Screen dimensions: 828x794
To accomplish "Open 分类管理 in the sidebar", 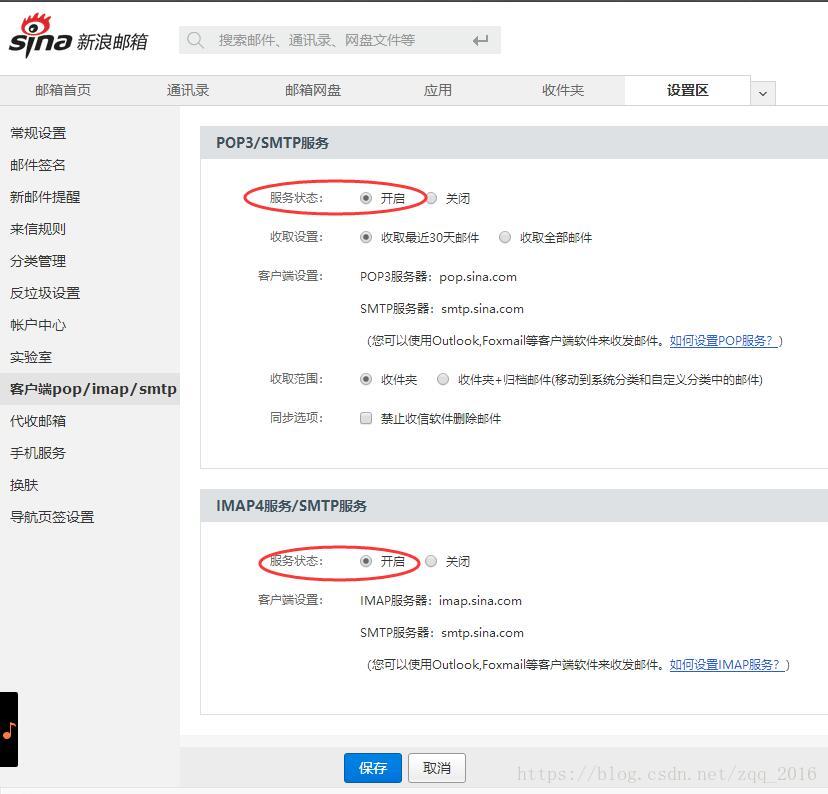I will coord(38,261).
